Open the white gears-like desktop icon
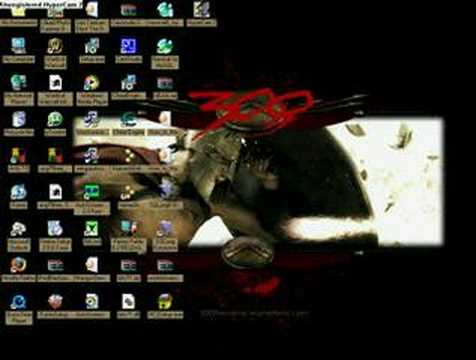Screen dimensions: 476x360 pos(18,229)
